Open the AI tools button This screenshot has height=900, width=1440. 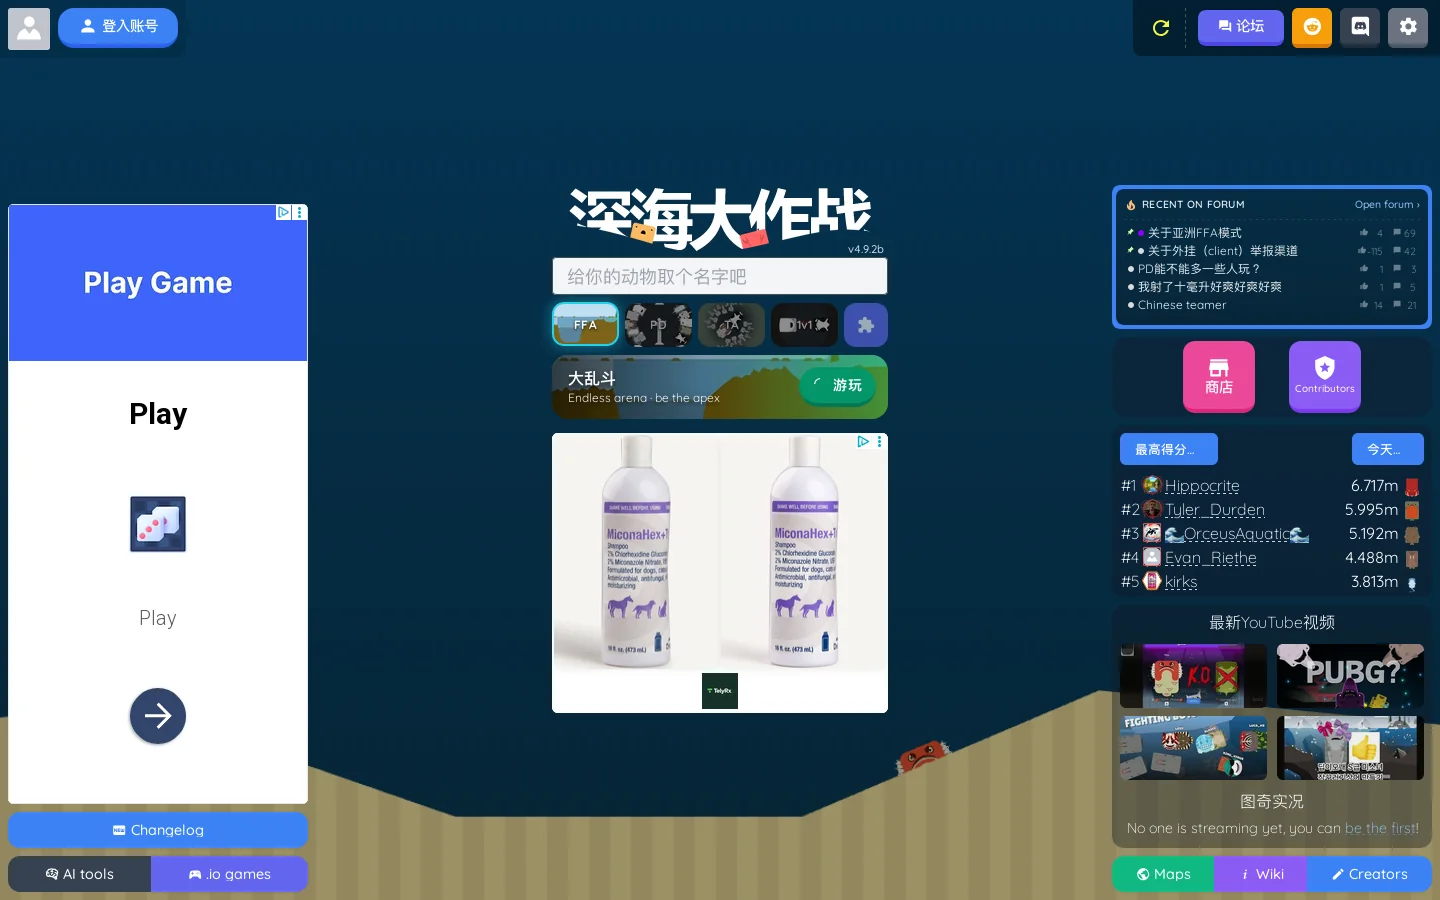click(80, 874)
